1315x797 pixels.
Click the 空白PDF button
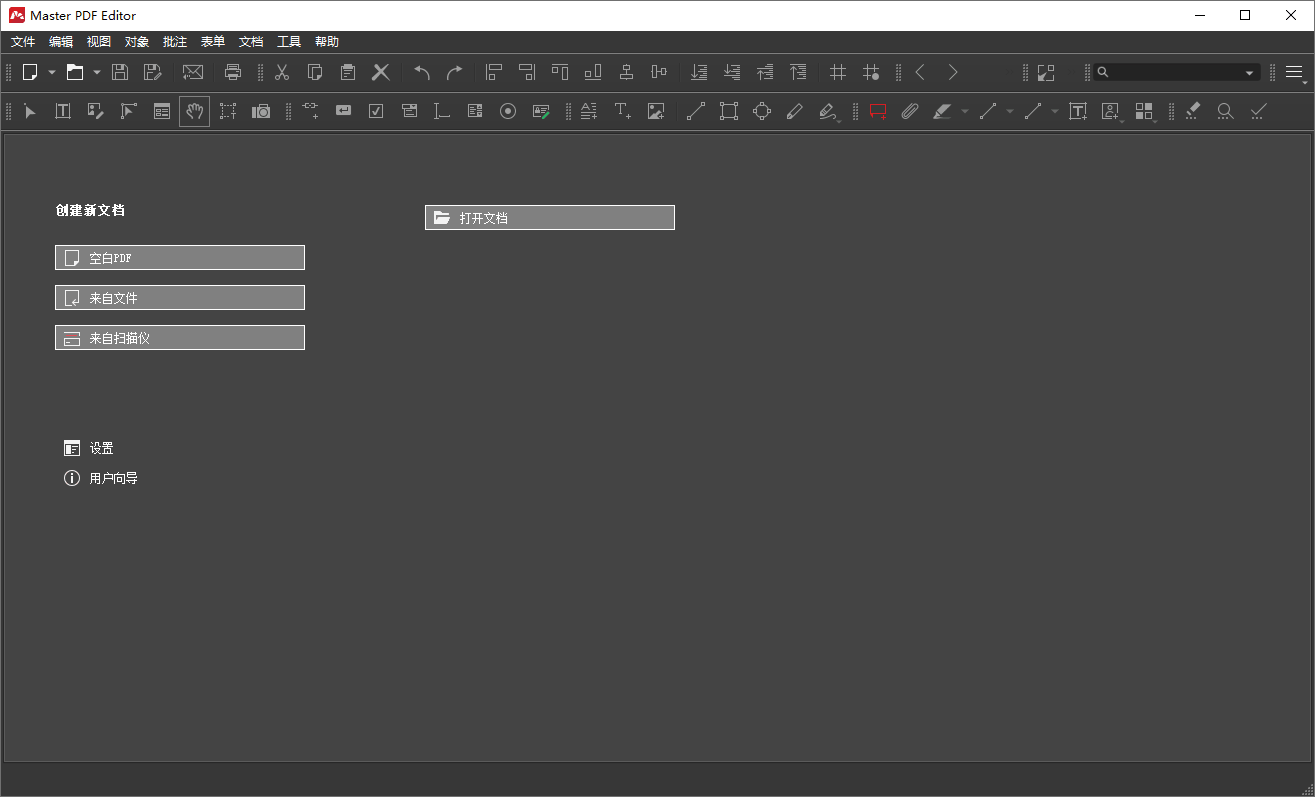tap(180, 257)
